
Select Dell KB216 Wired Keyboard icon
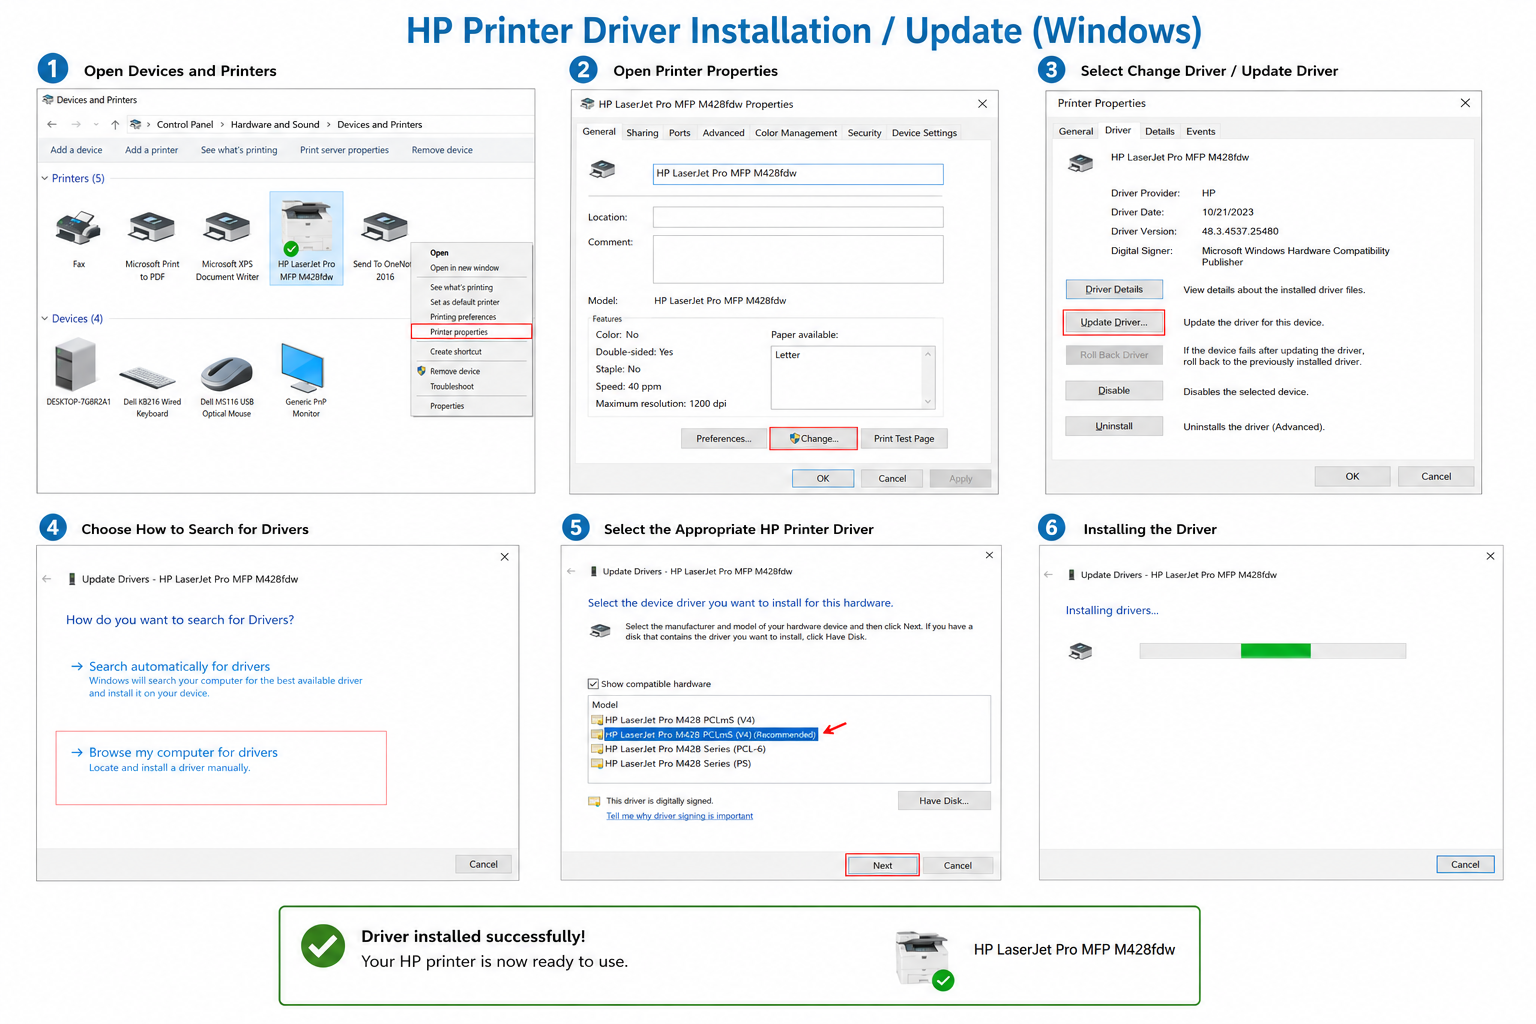(149, 378)
